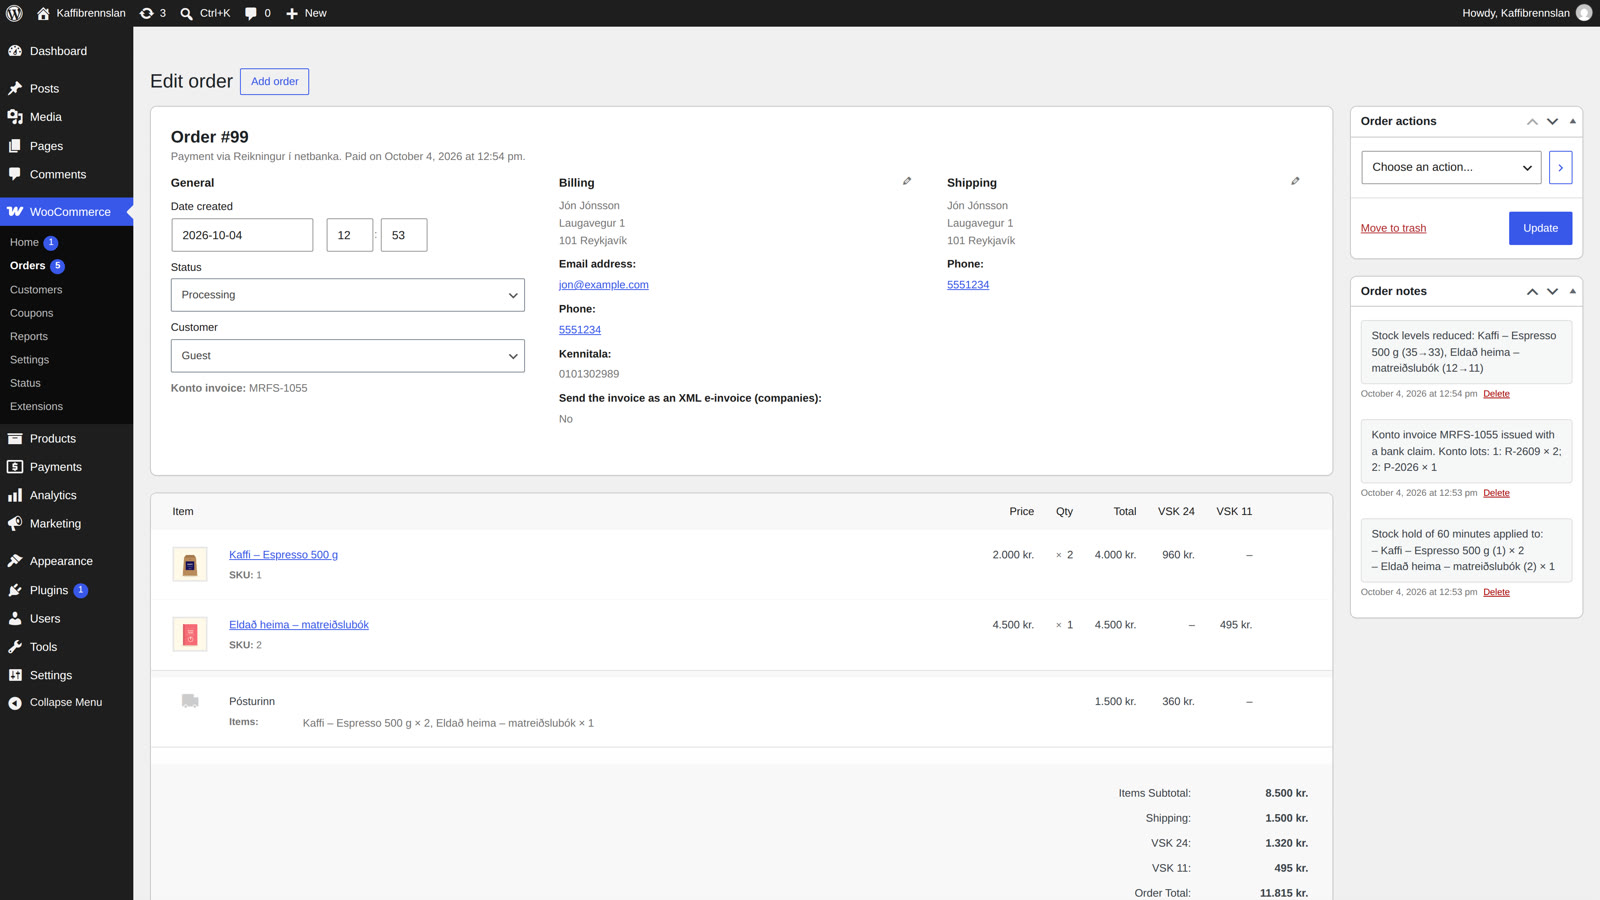The image size is (1600, 900).
Task: Click the Update button
Action: pos(1540,228)
